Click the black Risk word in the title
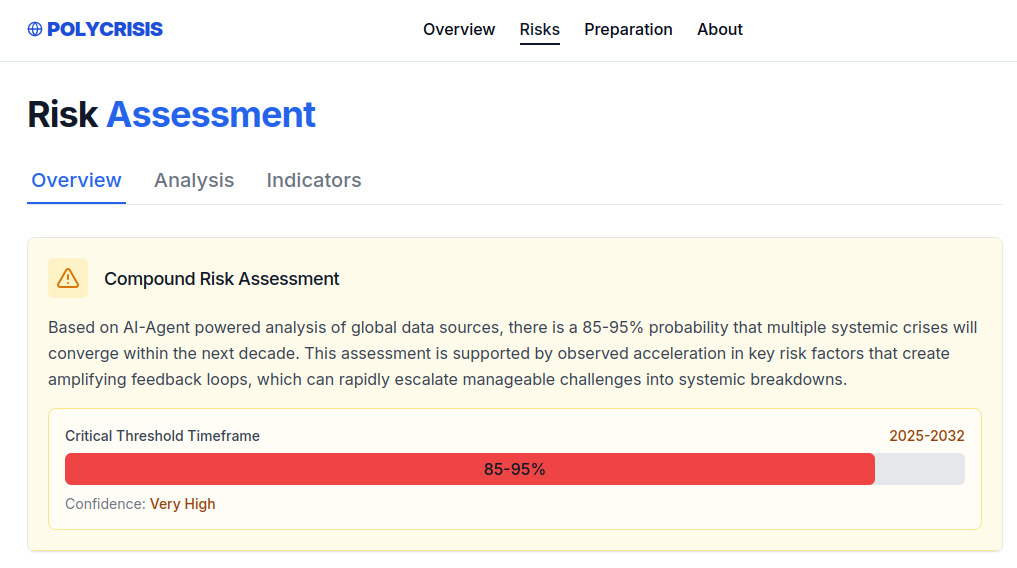The width and height of the screenshot is (1017, 568). coord(62,115)
